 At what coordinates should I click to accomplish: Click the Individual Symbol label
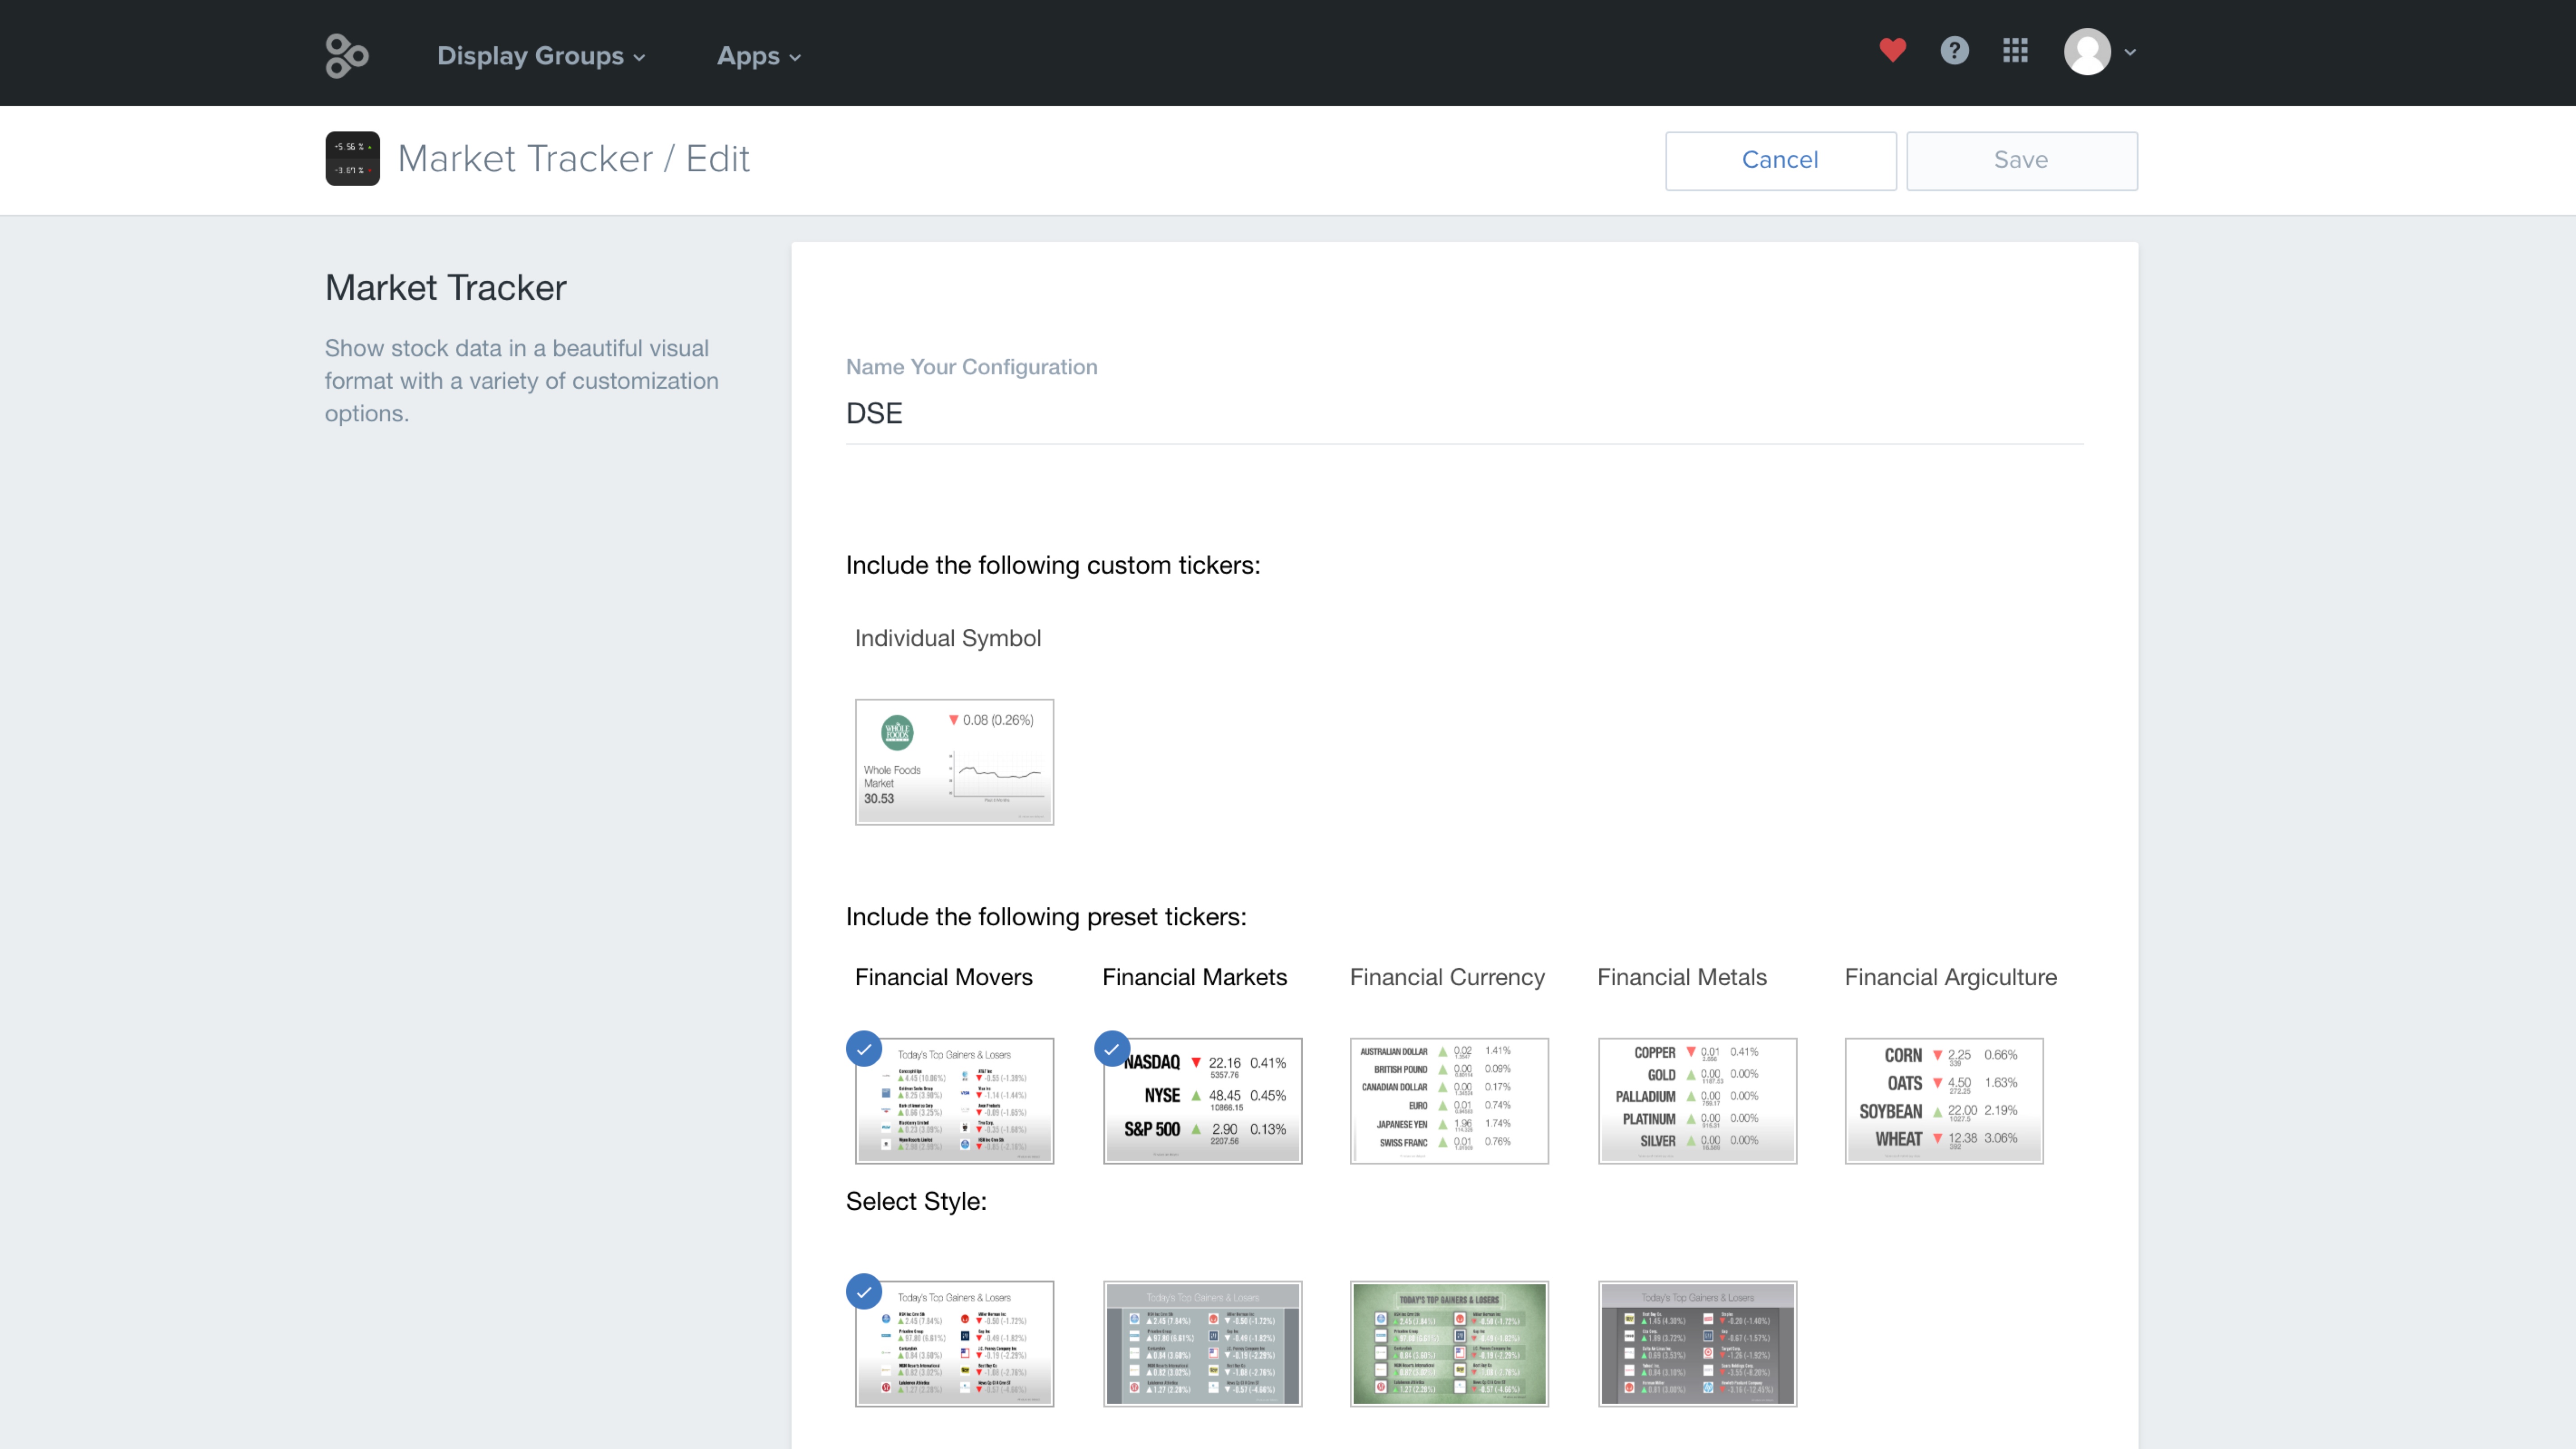(947, 638)
